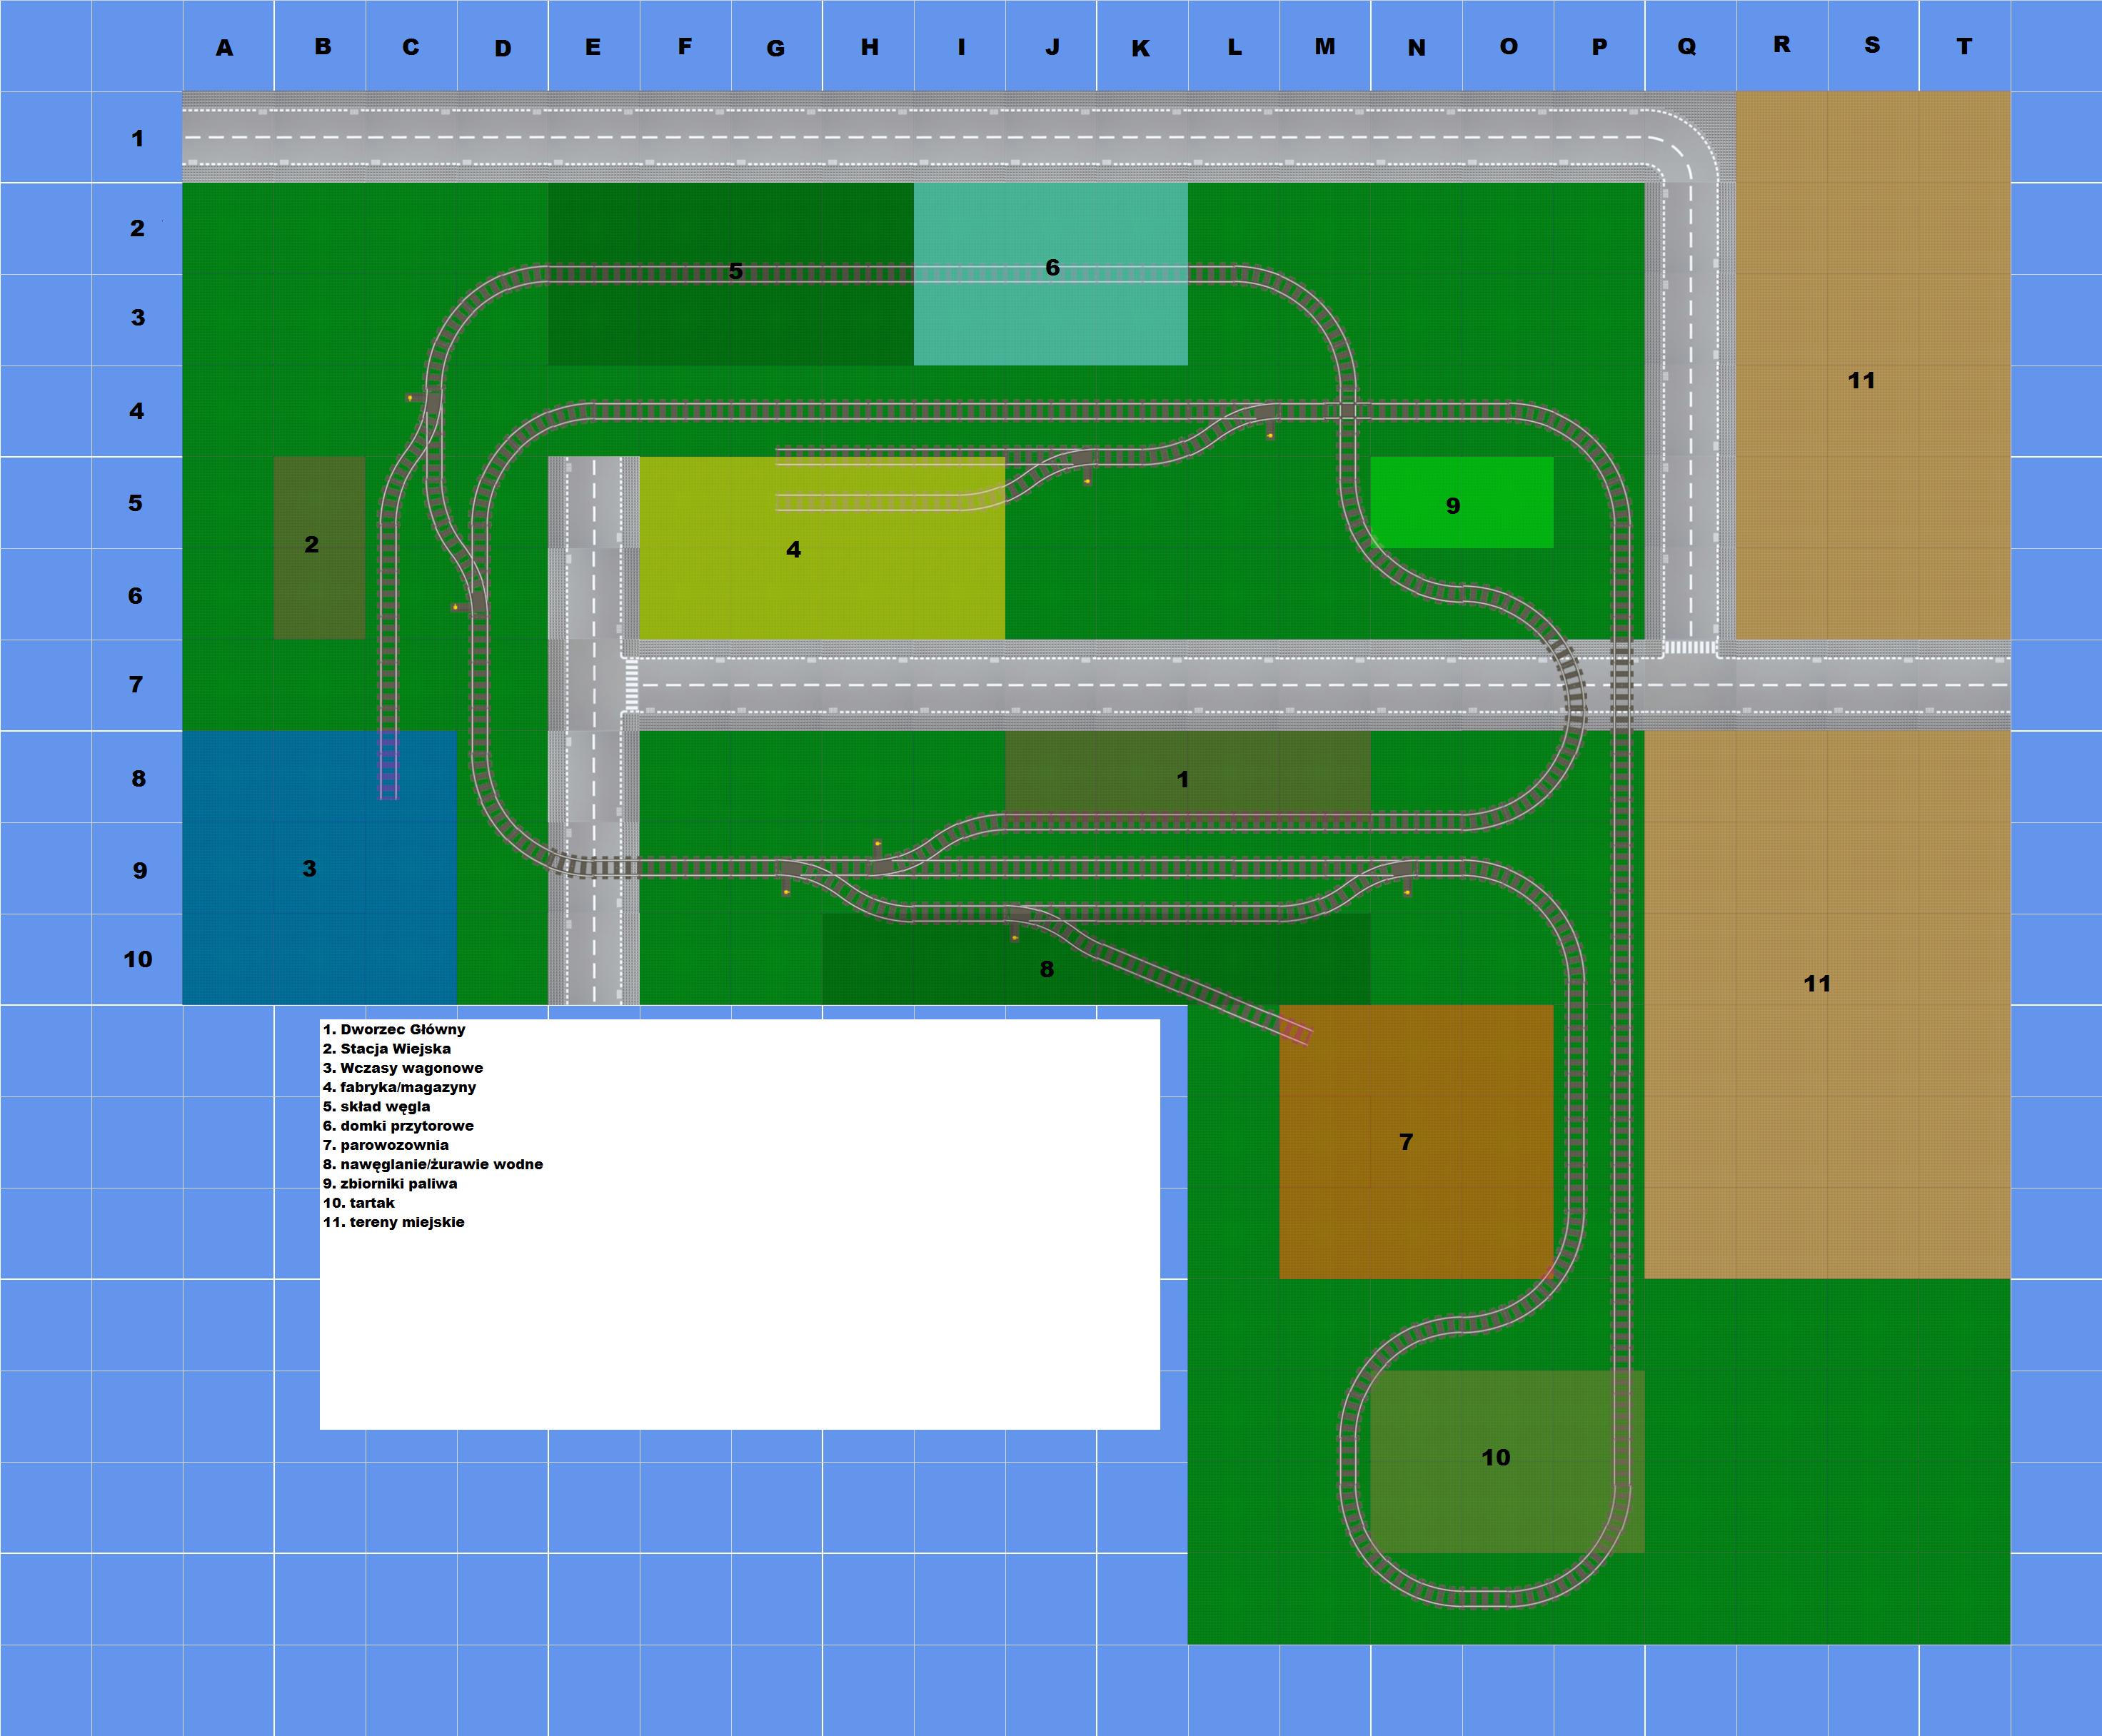Click column header letter A
The height and width of the screenshot is (1736, 2102).
pyautogui.click(x=224, y=48)
